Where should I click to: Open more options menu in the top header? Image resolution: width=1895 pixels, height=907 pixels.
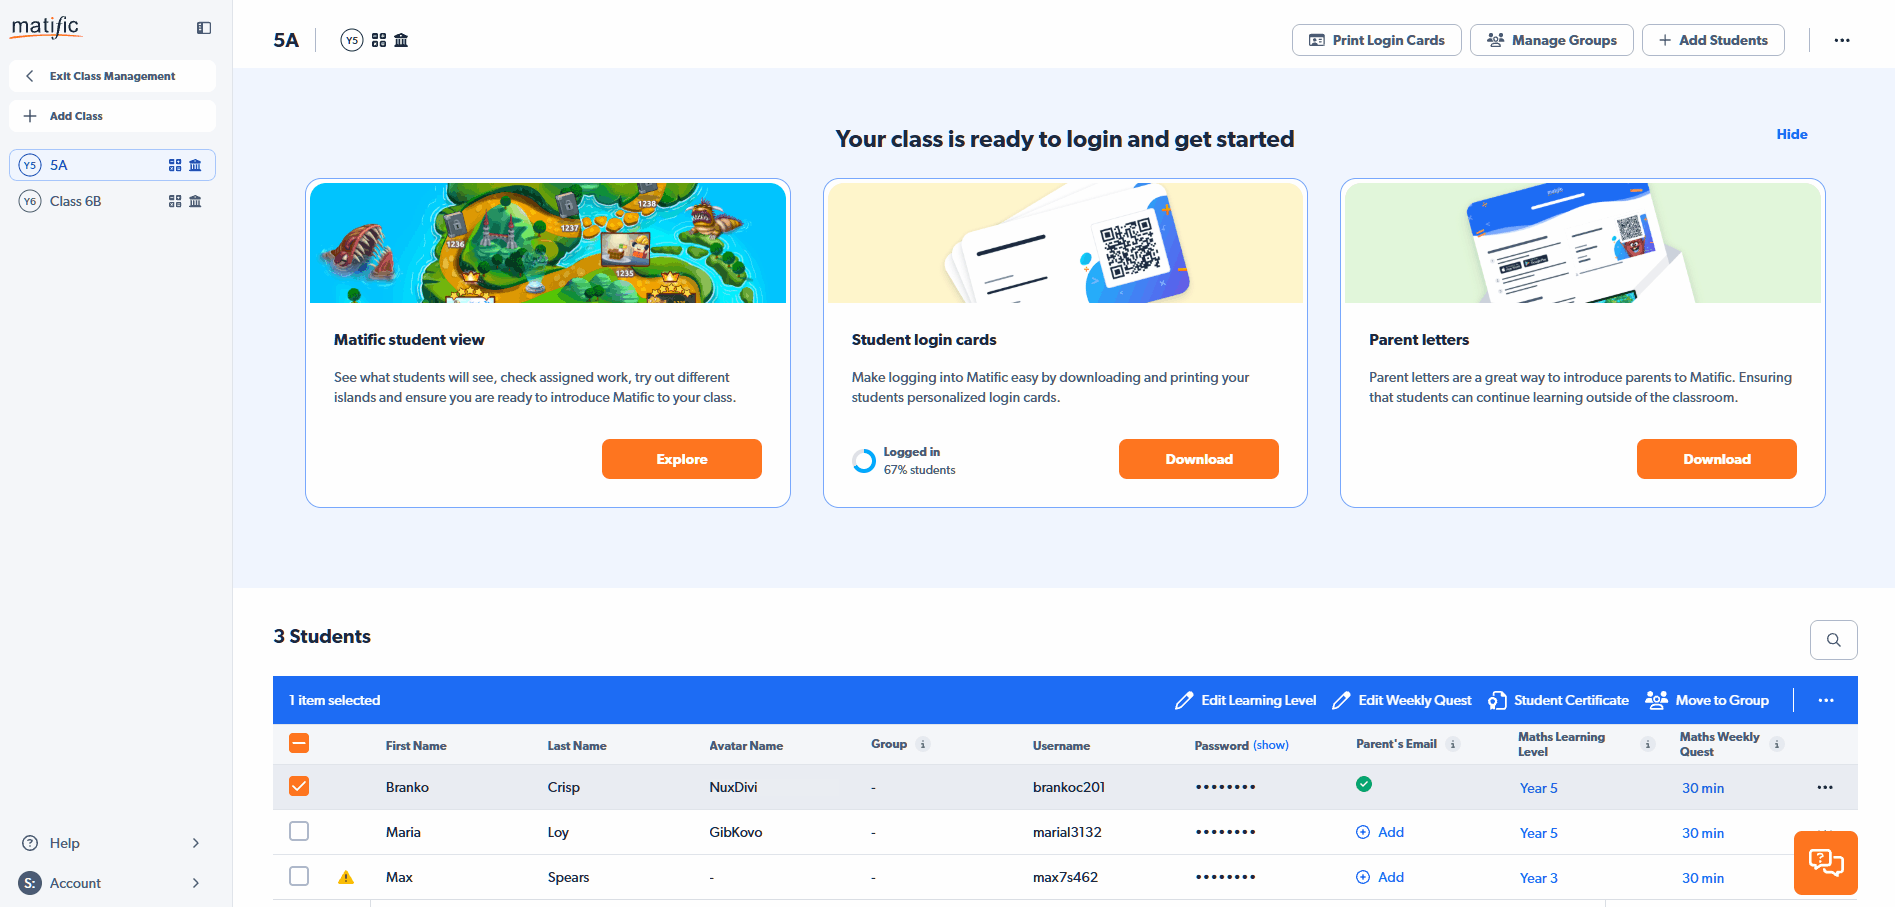click(x=1842, y=40)
